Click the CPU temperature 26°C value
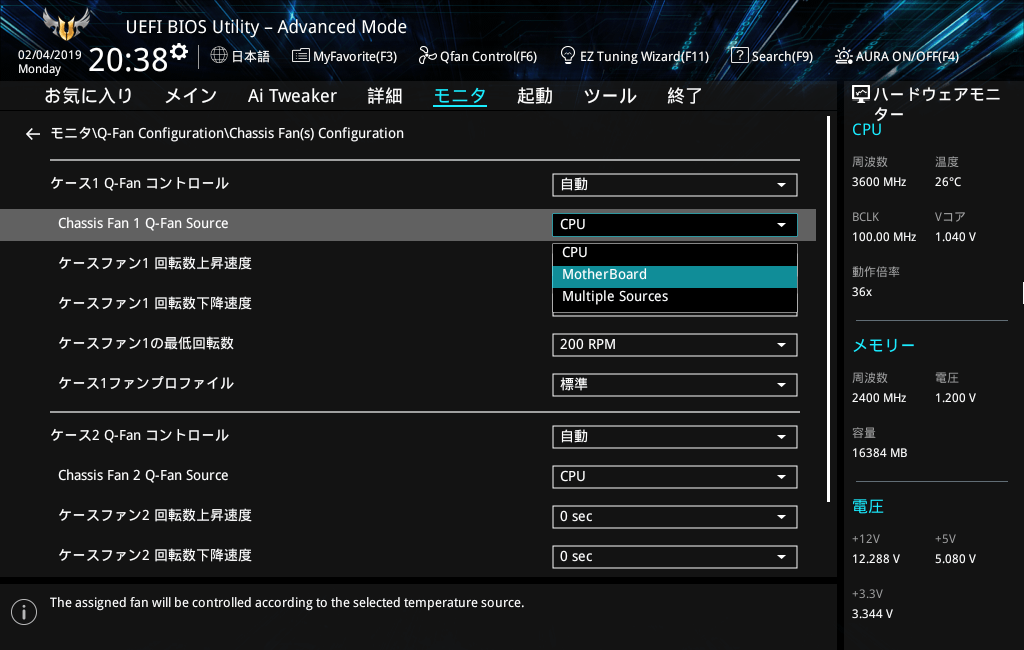 (x=948, y=182)
